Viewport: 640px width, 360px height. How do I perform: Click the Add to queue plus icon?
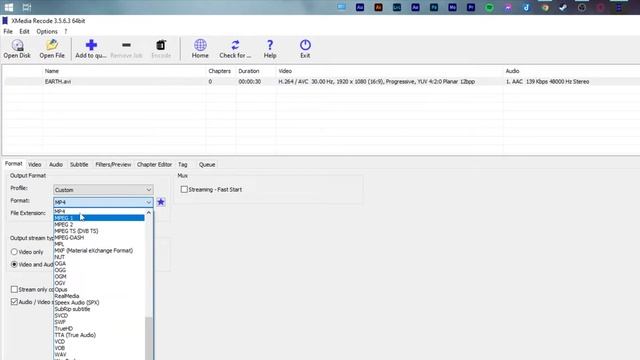[91, 45]
